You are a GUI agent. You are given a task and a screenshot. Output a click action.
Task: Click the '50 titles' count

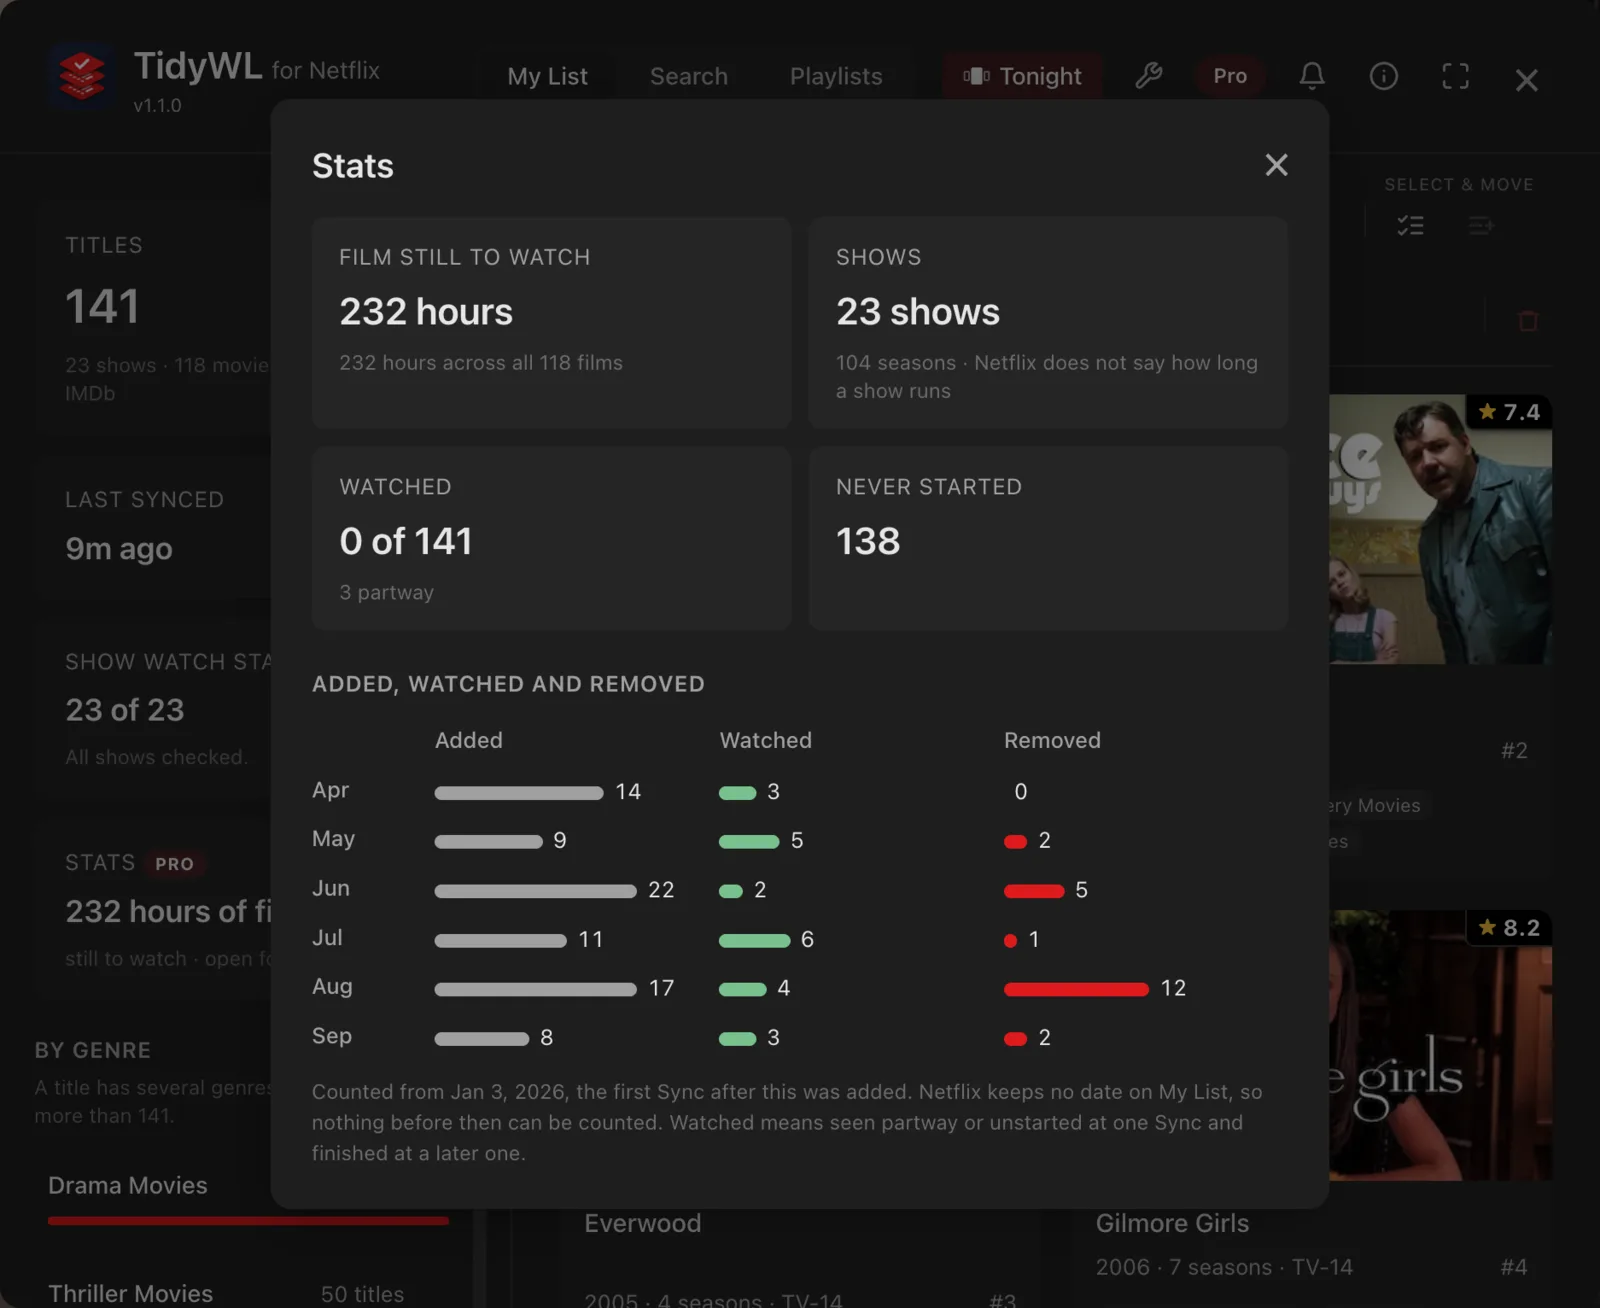(362, 1294)
